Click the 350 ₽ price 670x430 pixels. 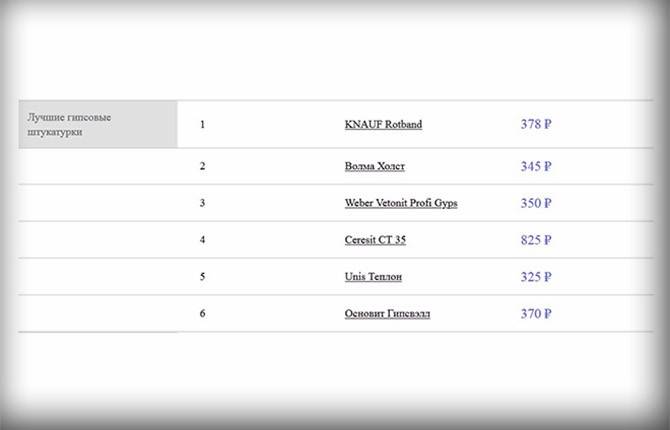536,203
